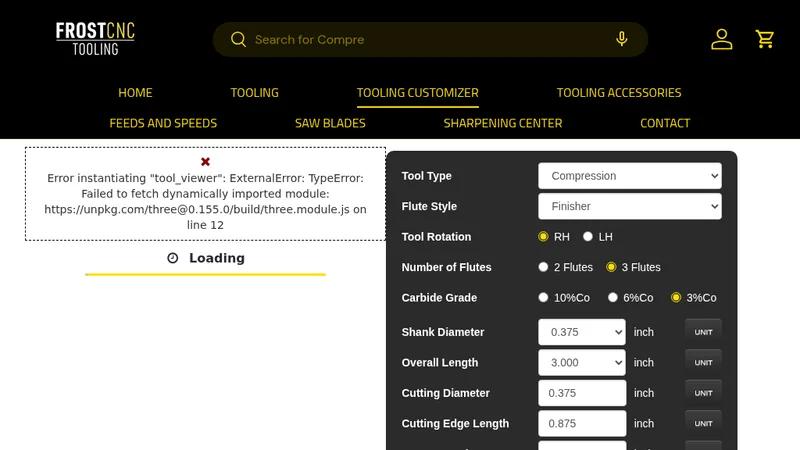Activate voice search microphone icon
Viewport: 800px width, 450px height.
click(621, 39)
